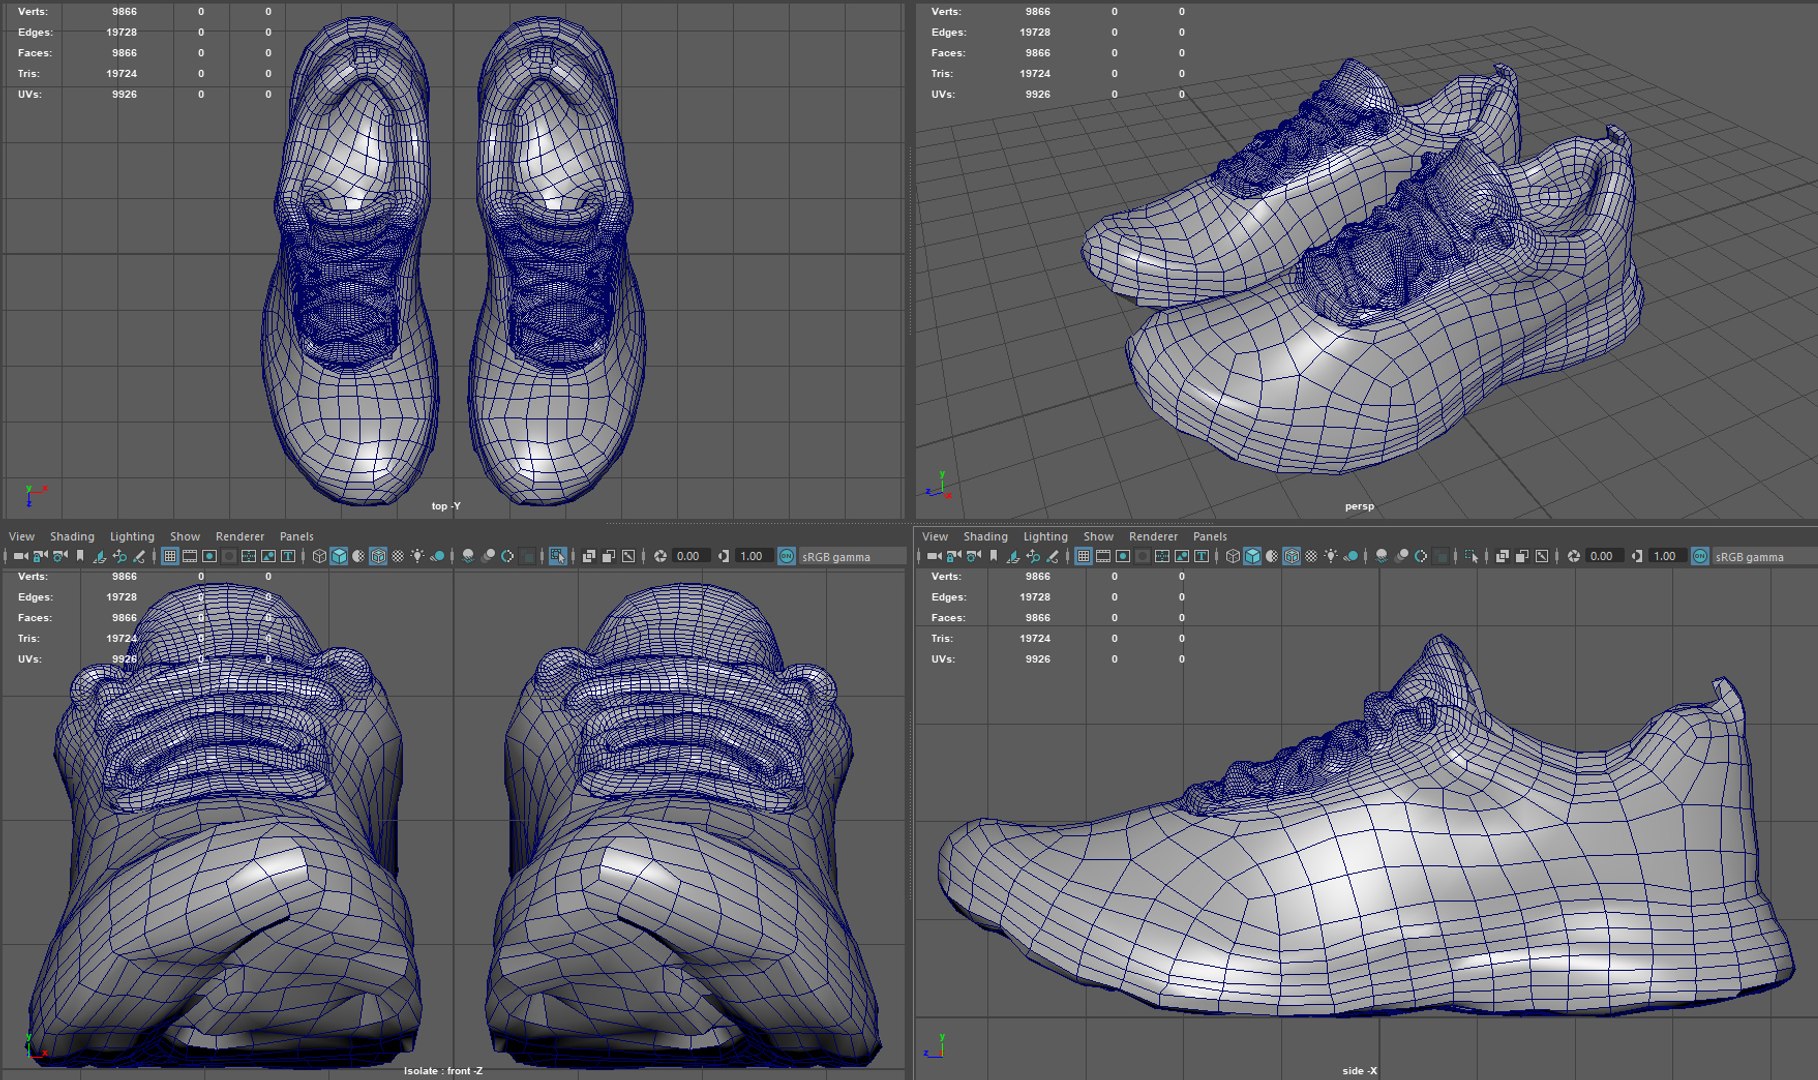
Task: Expand Panels menu in side view panel
Action: 1209,537
